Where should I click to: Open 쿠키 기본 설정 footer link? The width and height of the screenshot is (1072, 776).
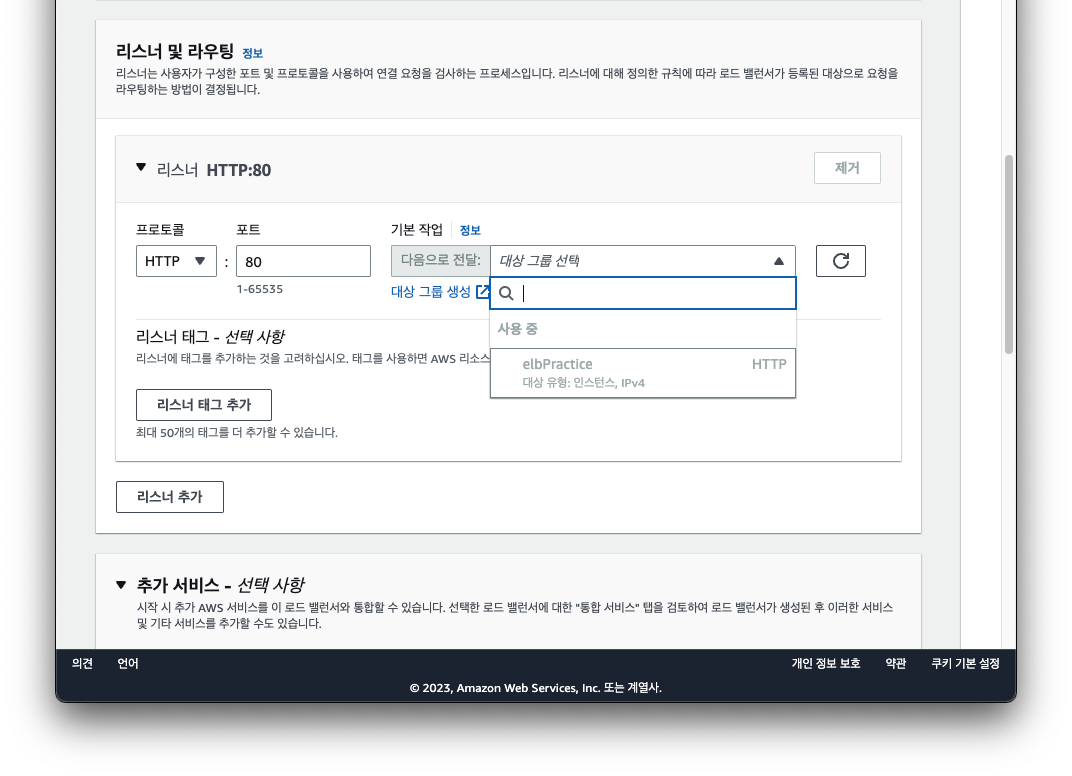click(965, 663)
